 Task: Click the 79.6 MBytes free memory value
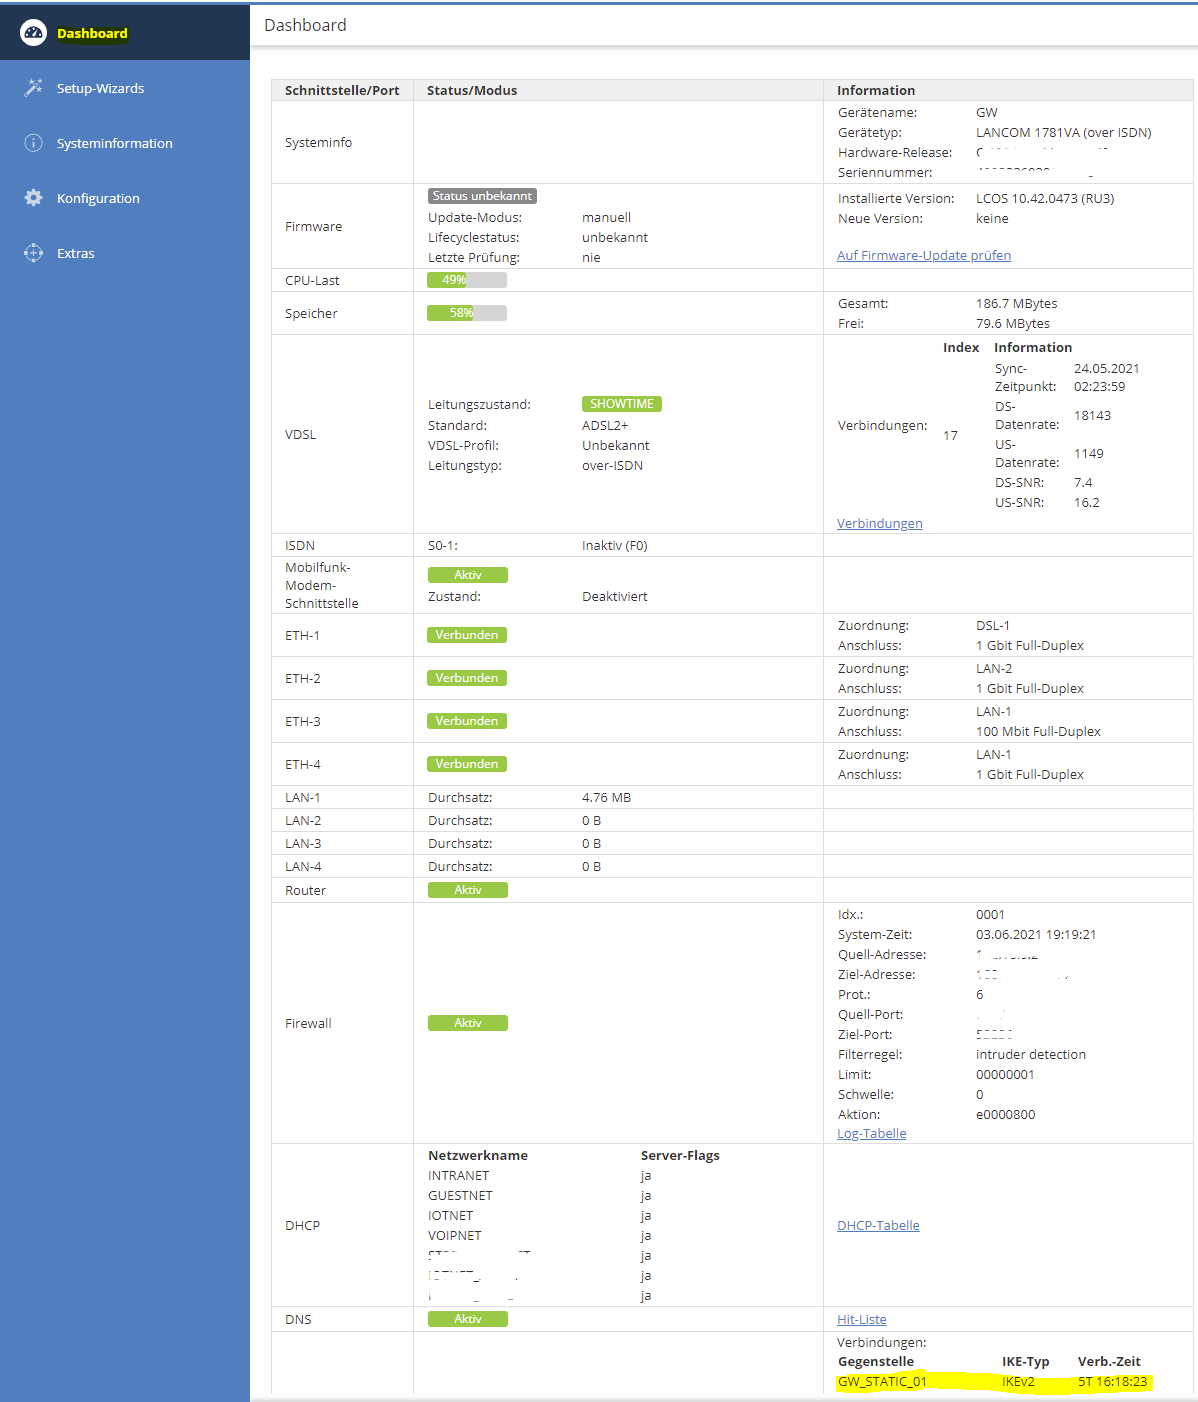(1013, 324)
